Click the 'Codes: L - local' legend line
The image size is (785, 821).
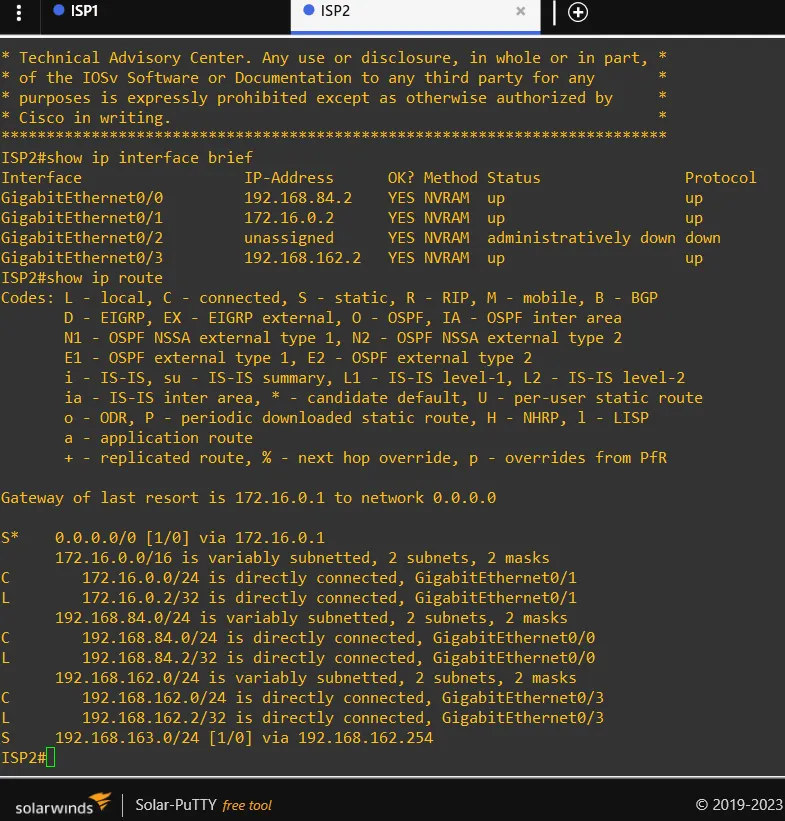[329, 297]
